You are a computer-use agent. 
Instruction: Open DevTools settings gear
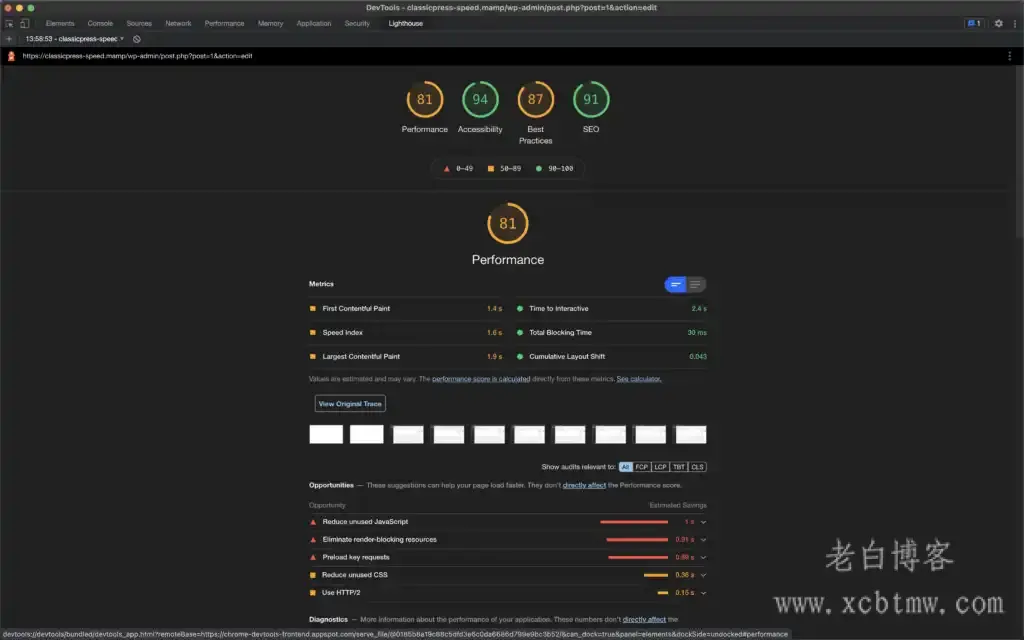(998, 23)
